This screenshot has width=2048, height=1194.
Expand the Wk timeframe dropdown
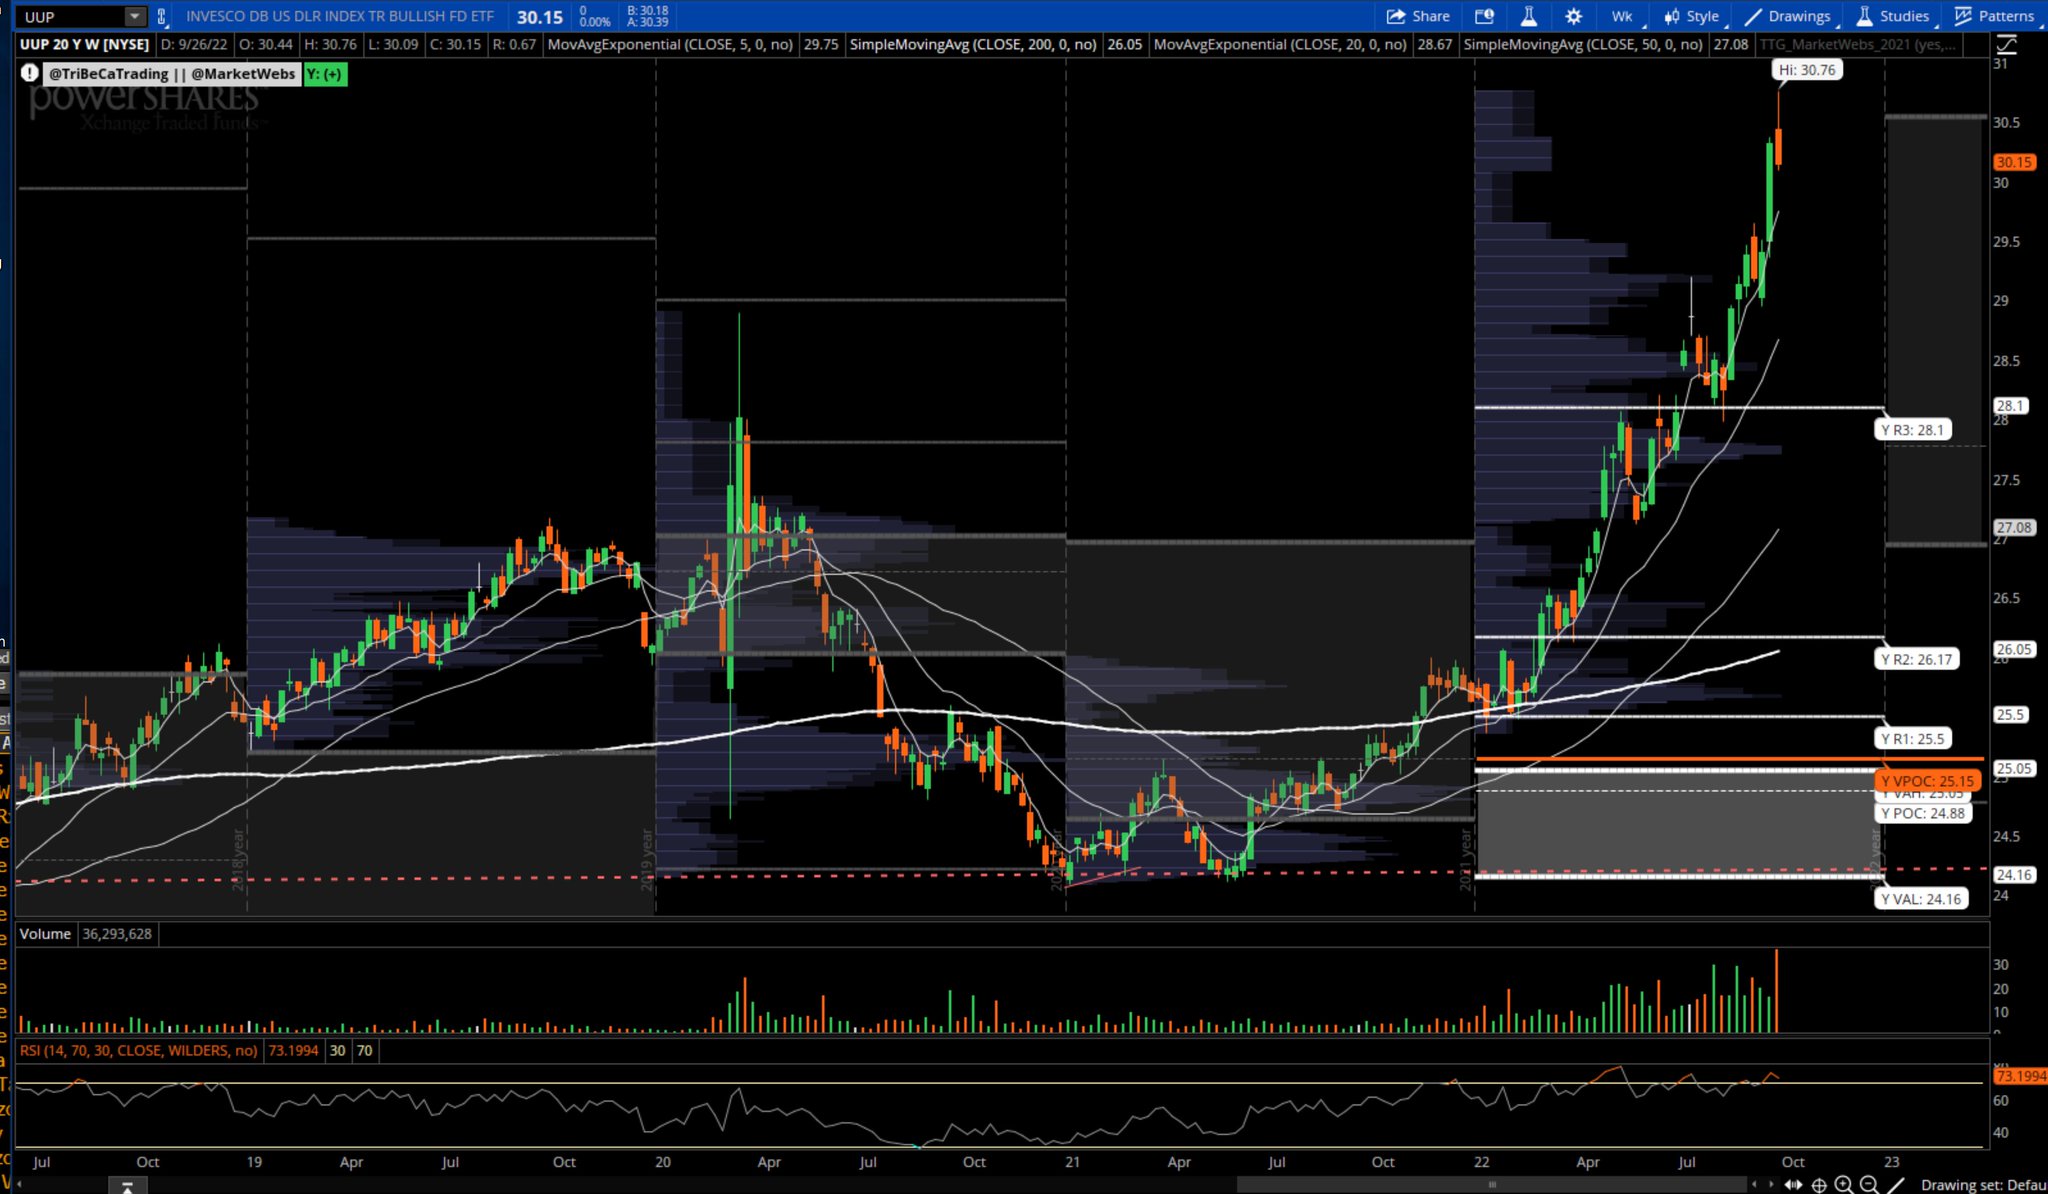click(1621, 16)
